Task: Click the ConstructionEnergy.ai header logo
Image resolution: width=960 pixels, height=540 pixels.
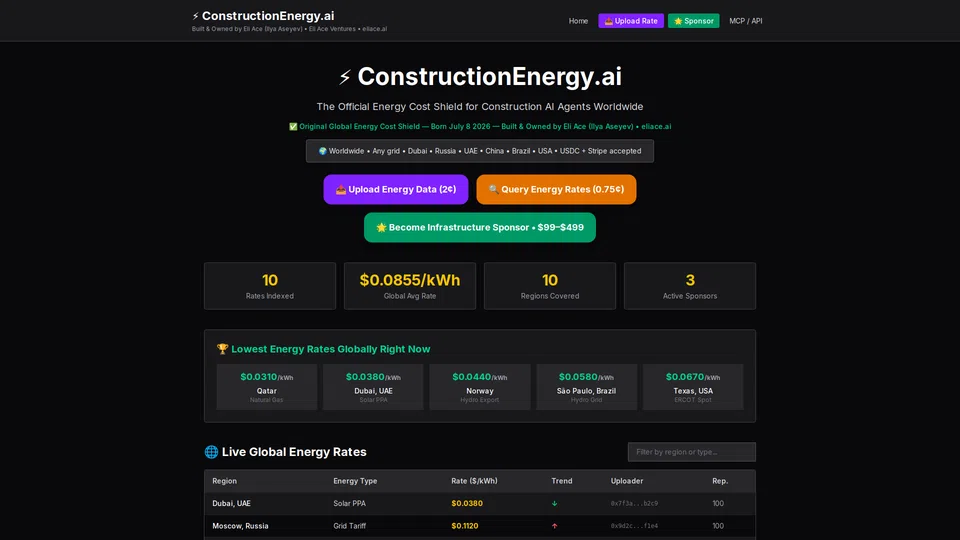Action: pyautogui.click(x=263, y=16)
